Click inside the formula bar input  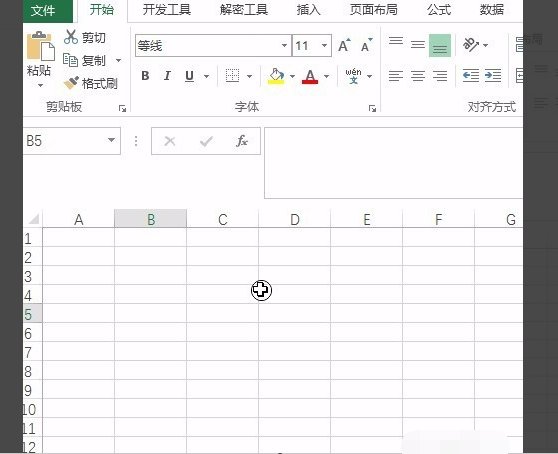coord(393,163)
